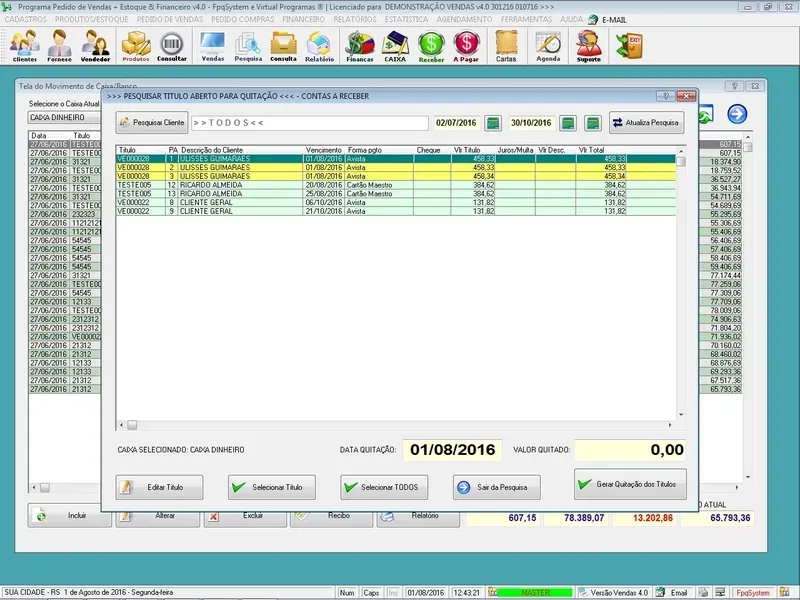Click the Selecionar TODOS button

385,487
